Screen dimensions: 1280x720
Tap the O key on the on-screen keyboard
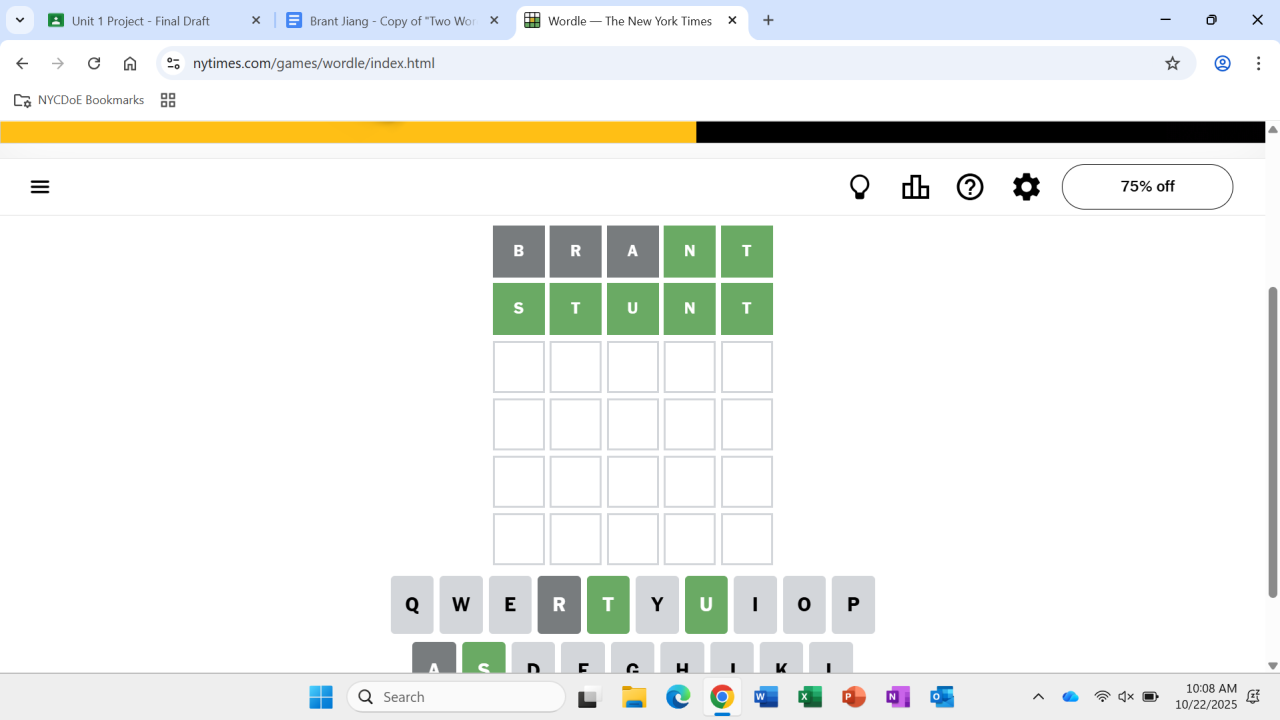[x=804, y=605]
